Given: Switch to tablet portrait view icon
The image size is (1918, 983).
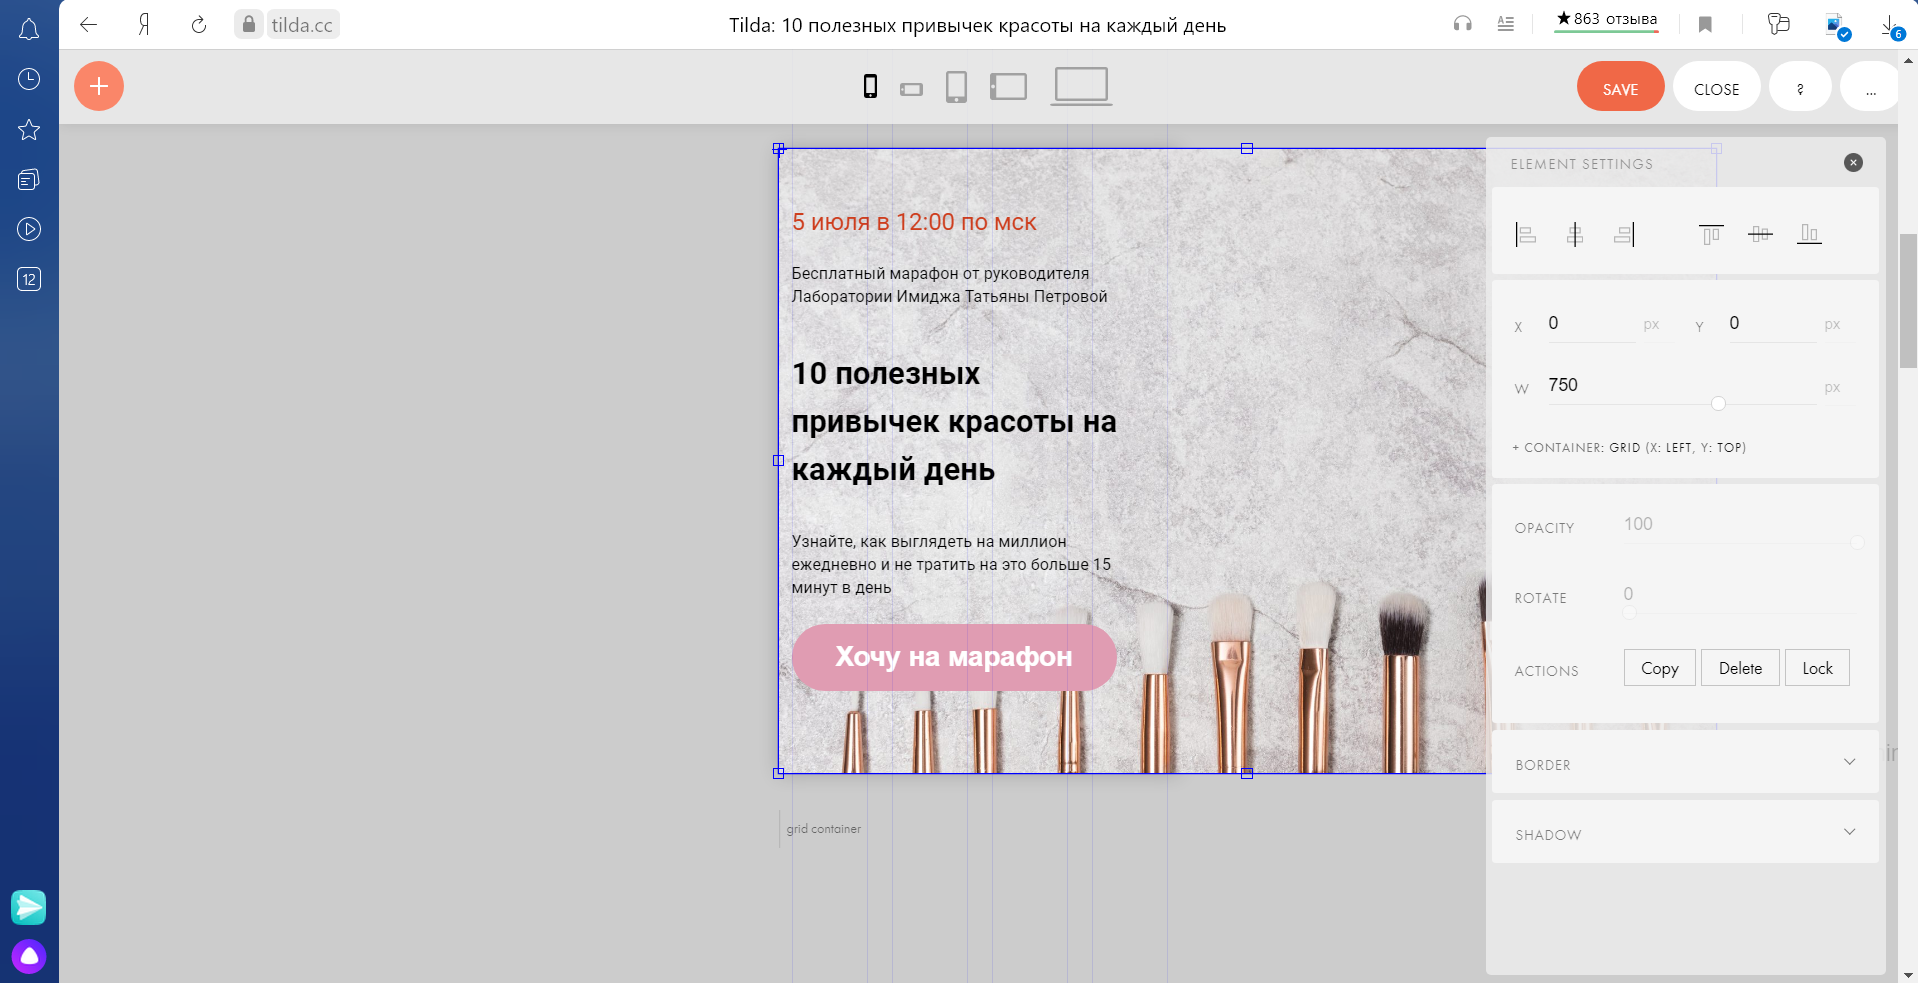Looking at the screenshot, I should tap(956, 87).
